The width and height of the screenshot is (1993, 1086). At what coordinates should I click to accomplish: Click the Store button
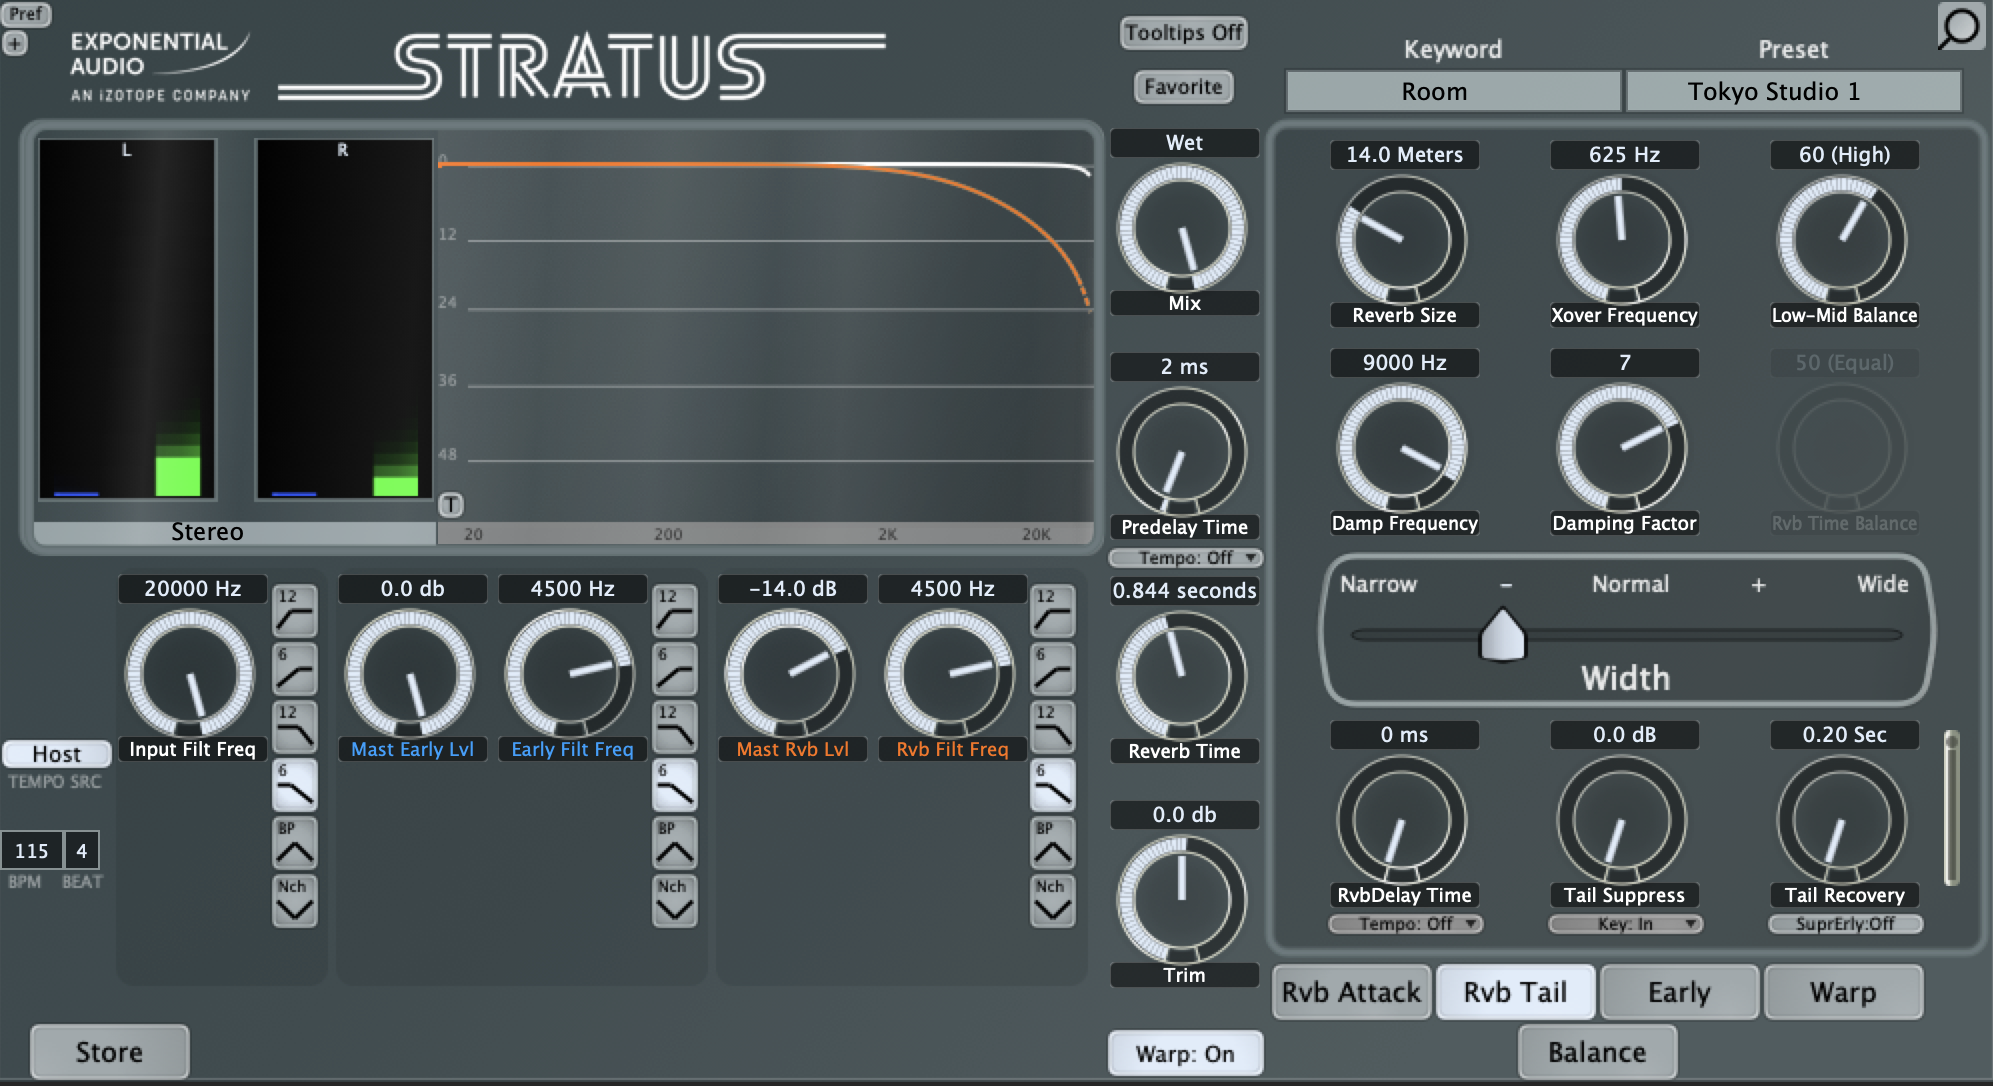[109, 1052]
